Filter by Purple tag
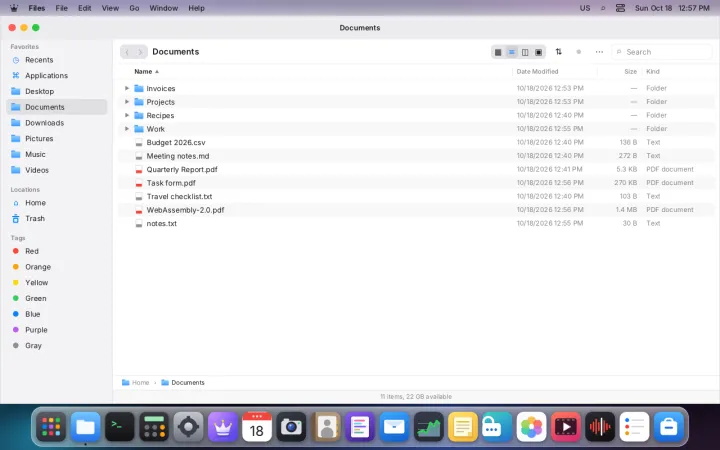This screenshot has width=720, height=450. click(x=56, y=330)
